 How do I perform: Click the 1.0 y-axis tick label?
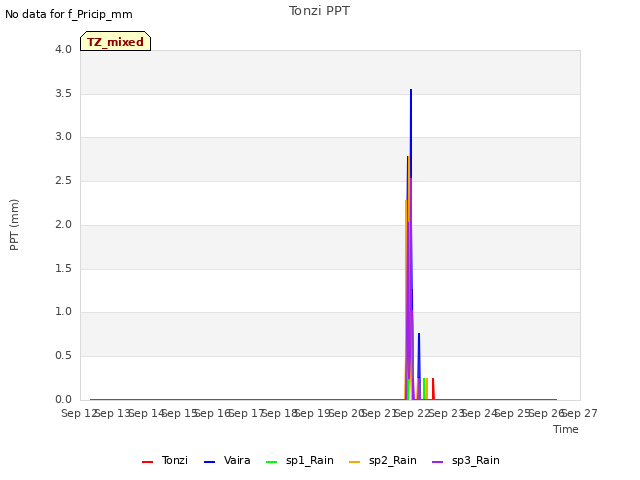click(x=64, y=311)
